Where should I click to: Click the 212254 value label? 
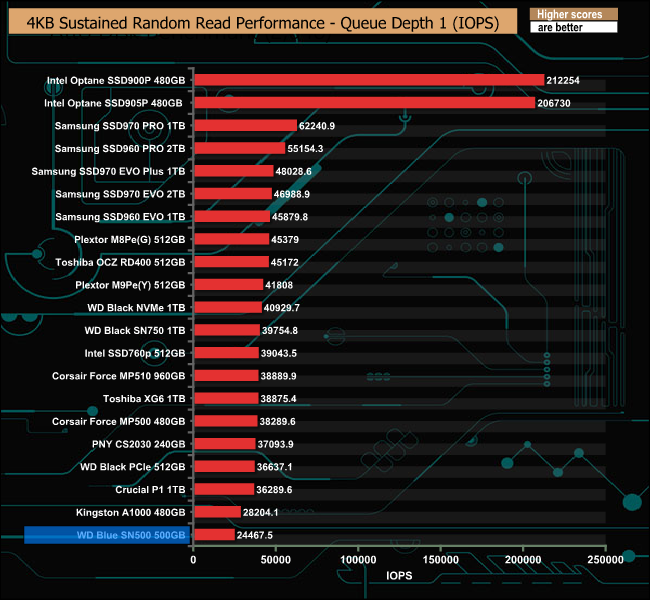[563, 80]
